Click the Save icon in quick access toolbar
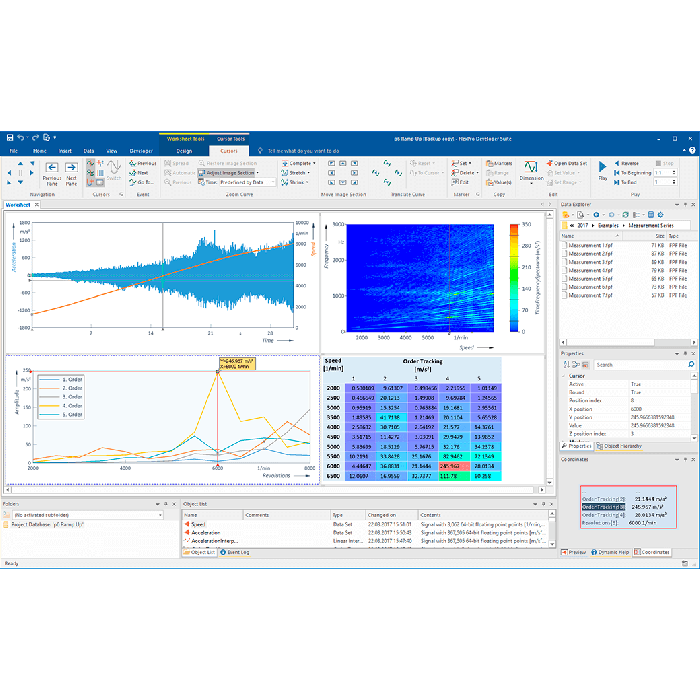The width and height of the screenshot is (700, 700). tap(10, 137)
